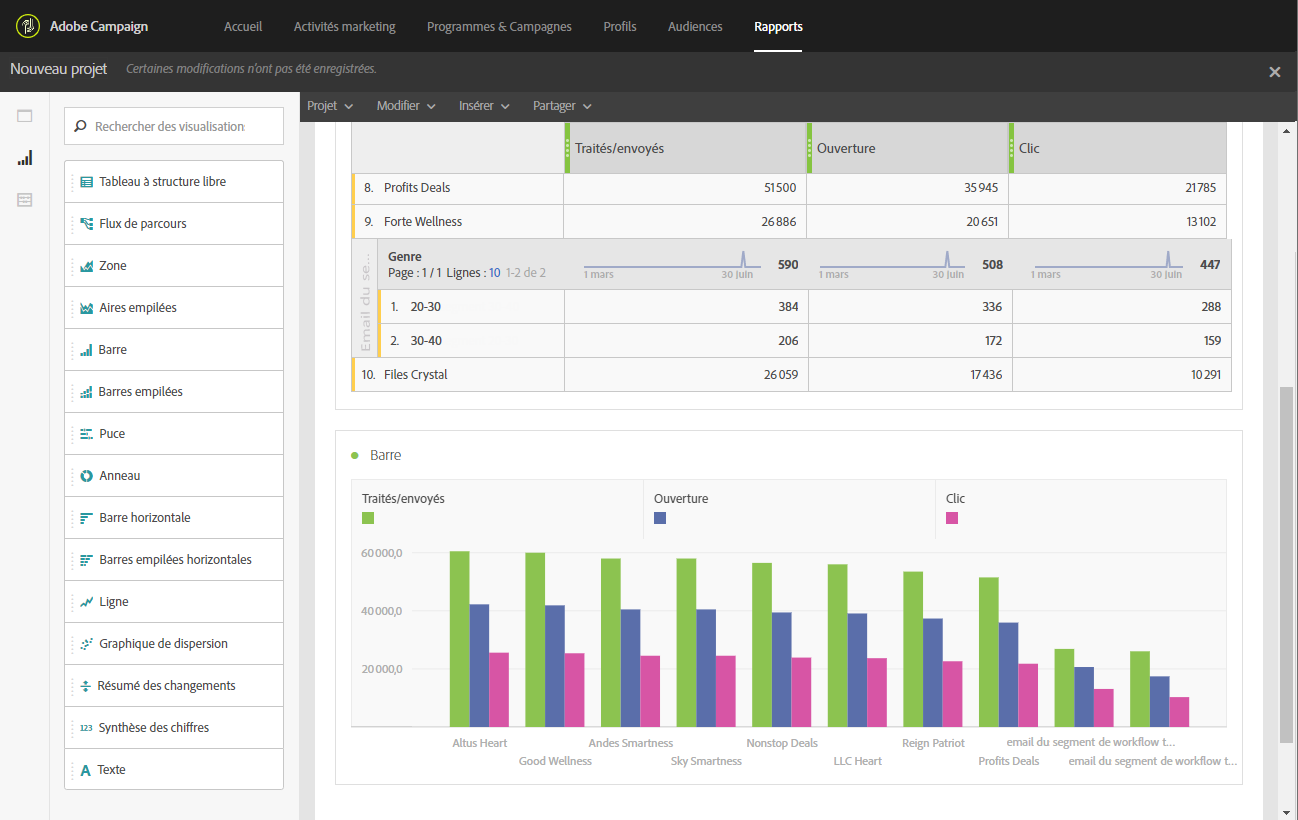Open the Modifier dropdown menu
The image size is (1298, 820).
[405, 106]
